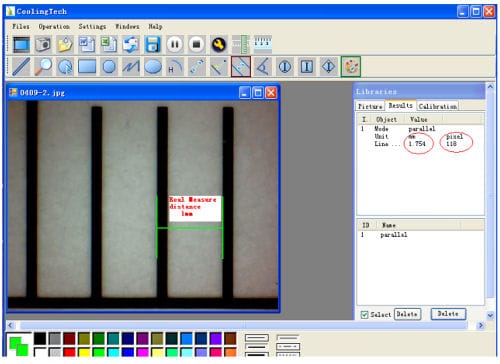Pick the orange color swatch
The height and width of the screenshot is (364, 500).
(230, 352)
